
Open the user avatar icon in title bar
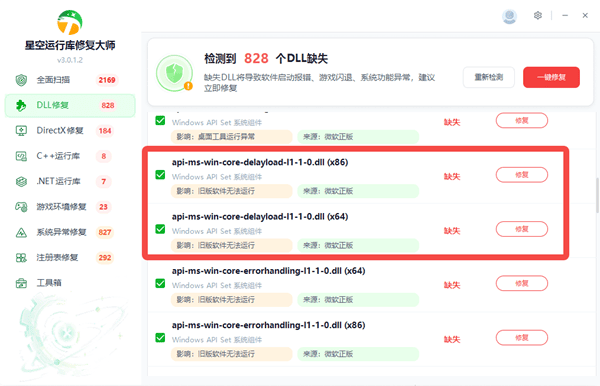coord(509,16)
